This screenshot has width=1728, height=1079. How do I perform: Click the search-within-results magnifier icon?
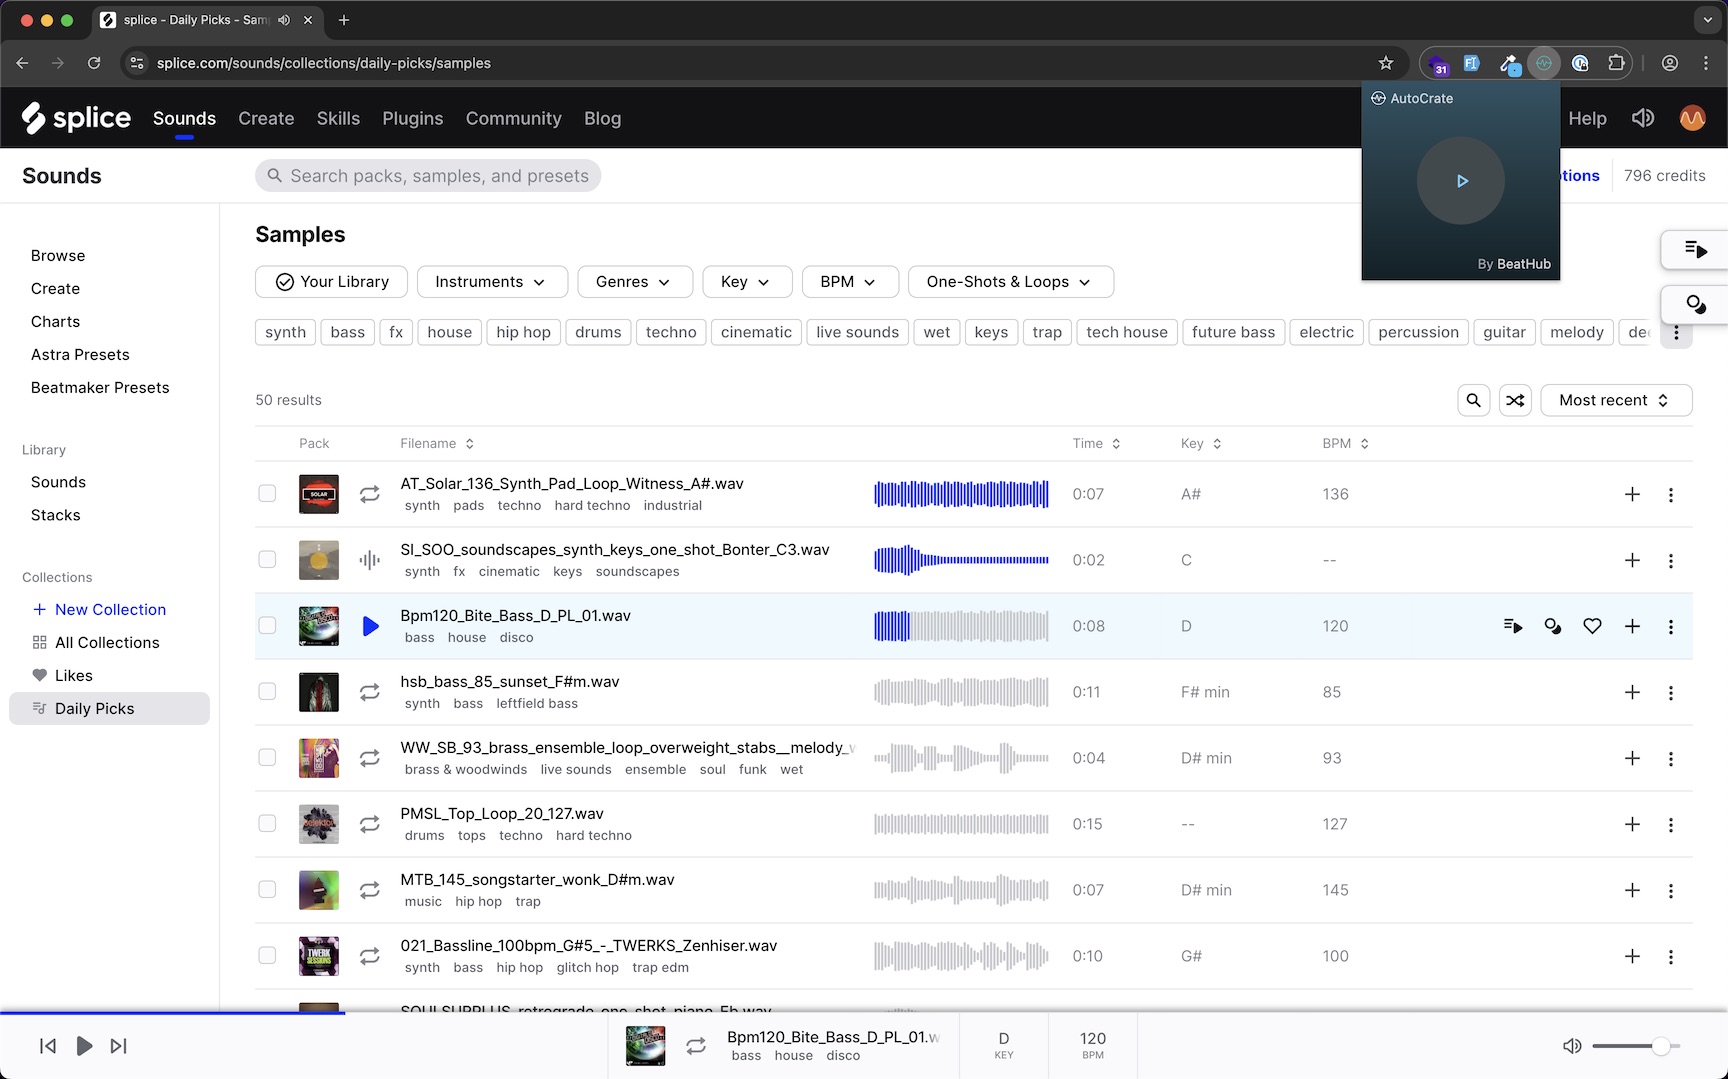(1473, 400)
